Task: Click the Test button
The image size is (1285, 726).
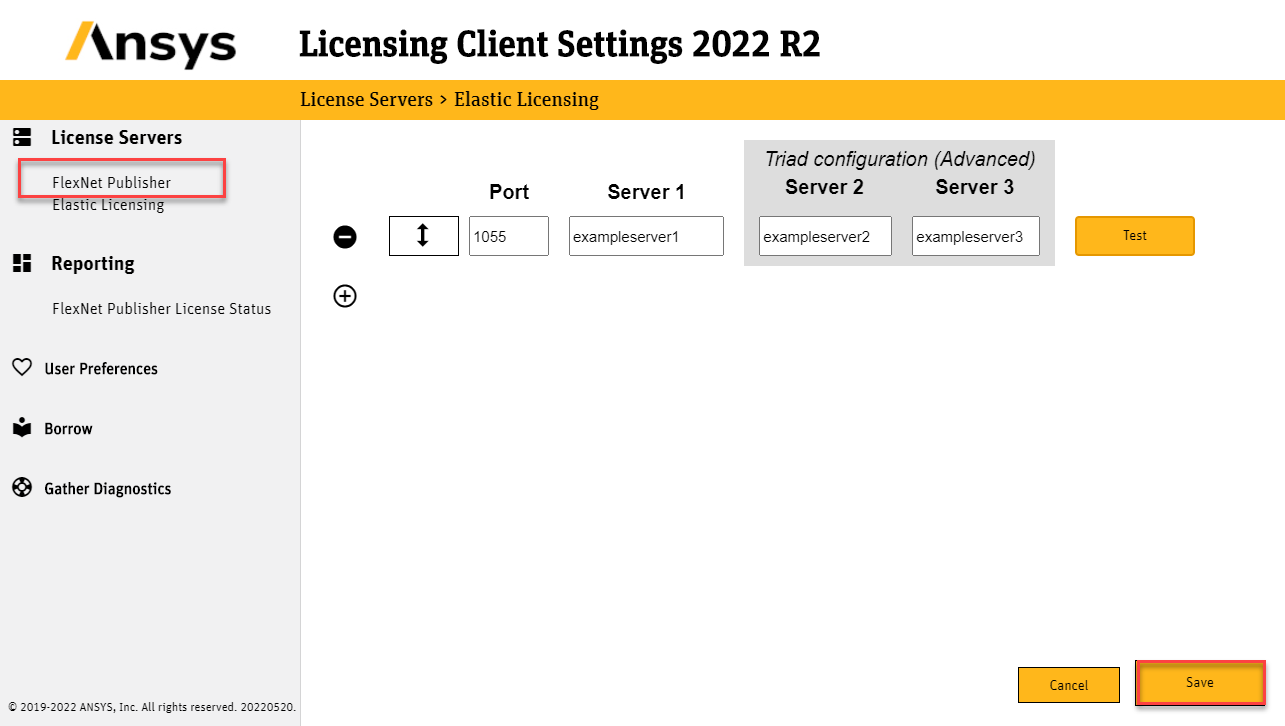Action: coord(1135,236)
